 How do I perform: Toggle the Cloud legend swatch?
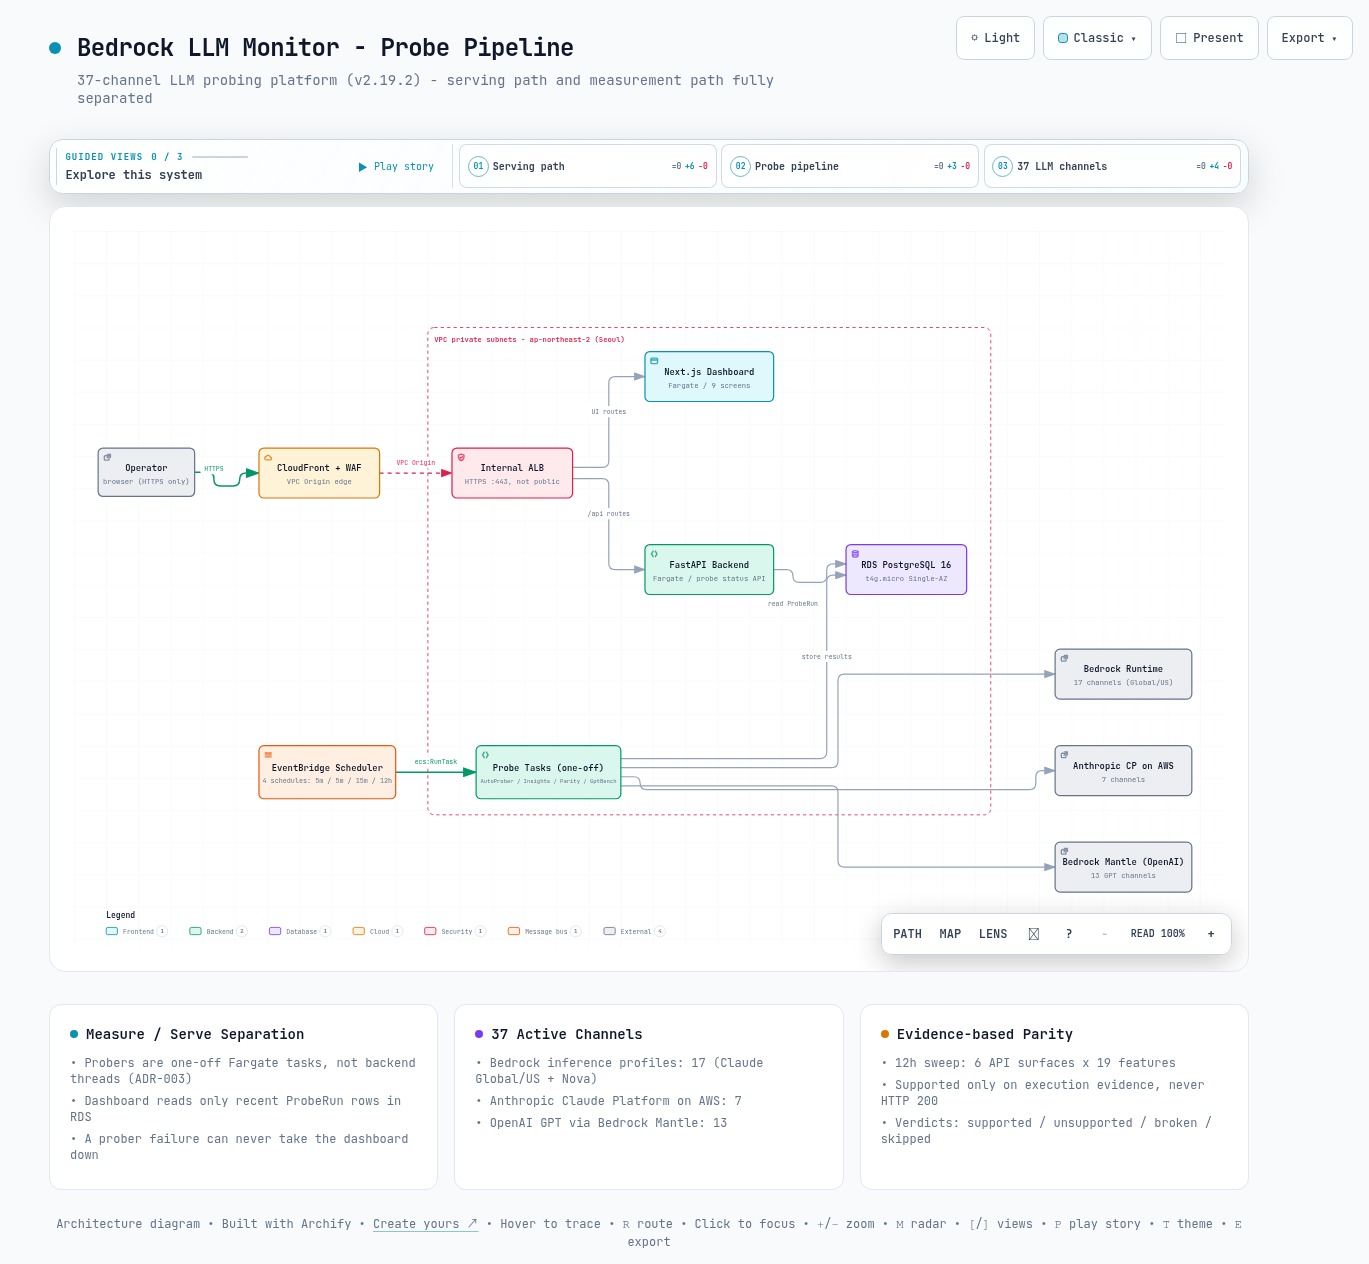pyautogui.click(x=358, y=931)
